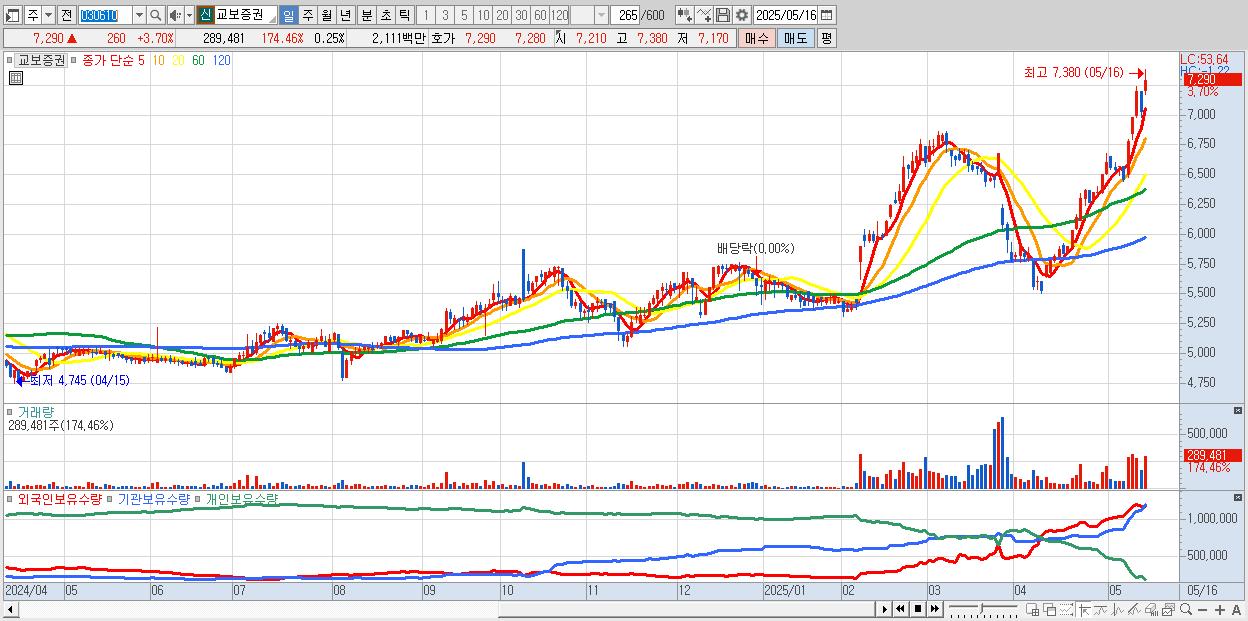Select the 월 monthly period toggle
The width and height of the screenshot is (1248, 621).
[x=326, y=15]
